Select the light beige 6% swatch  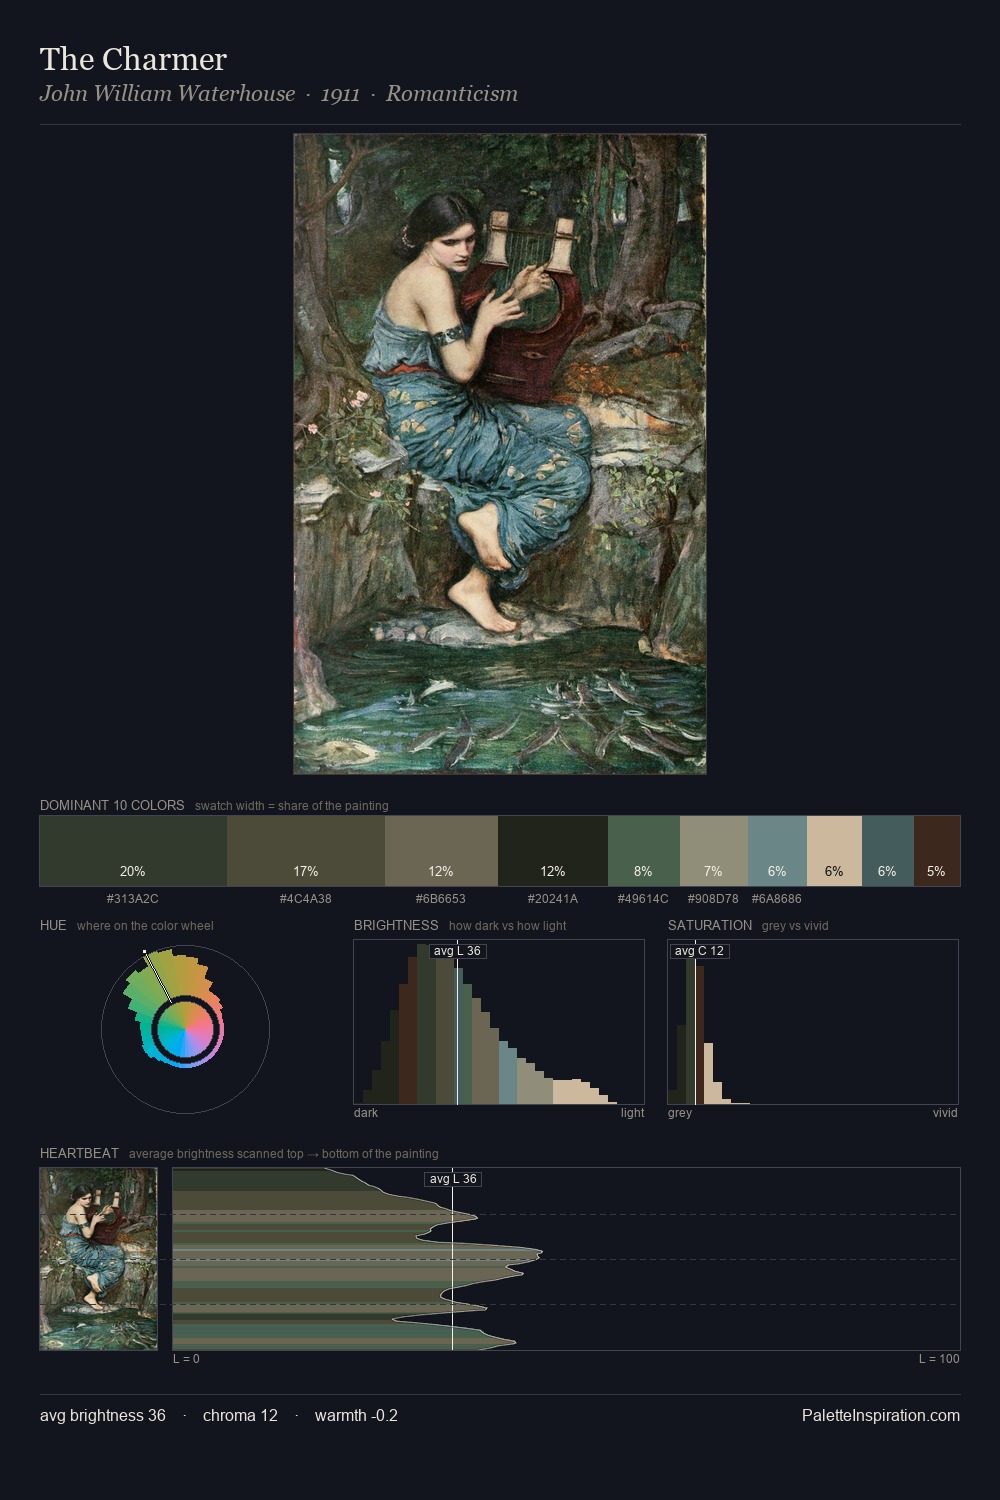(x=834, y=851)
